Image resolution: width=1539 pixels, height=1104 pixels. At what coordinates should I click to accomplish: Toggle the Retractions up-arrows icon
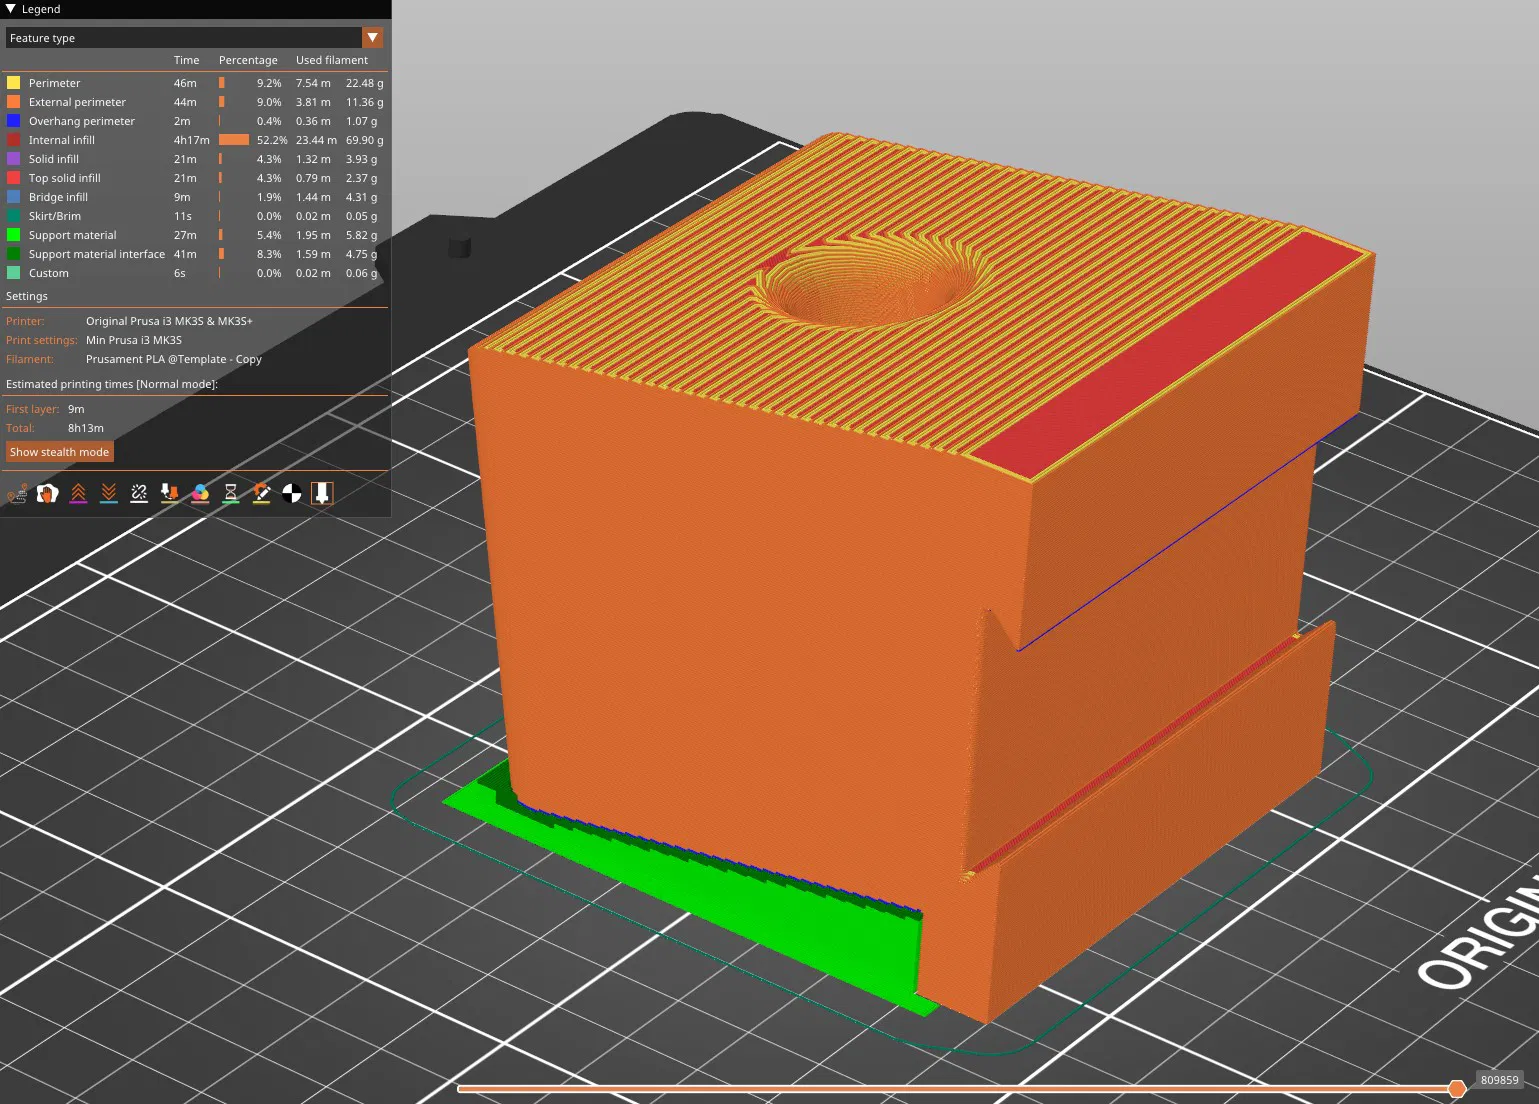(x=78, y=493)
